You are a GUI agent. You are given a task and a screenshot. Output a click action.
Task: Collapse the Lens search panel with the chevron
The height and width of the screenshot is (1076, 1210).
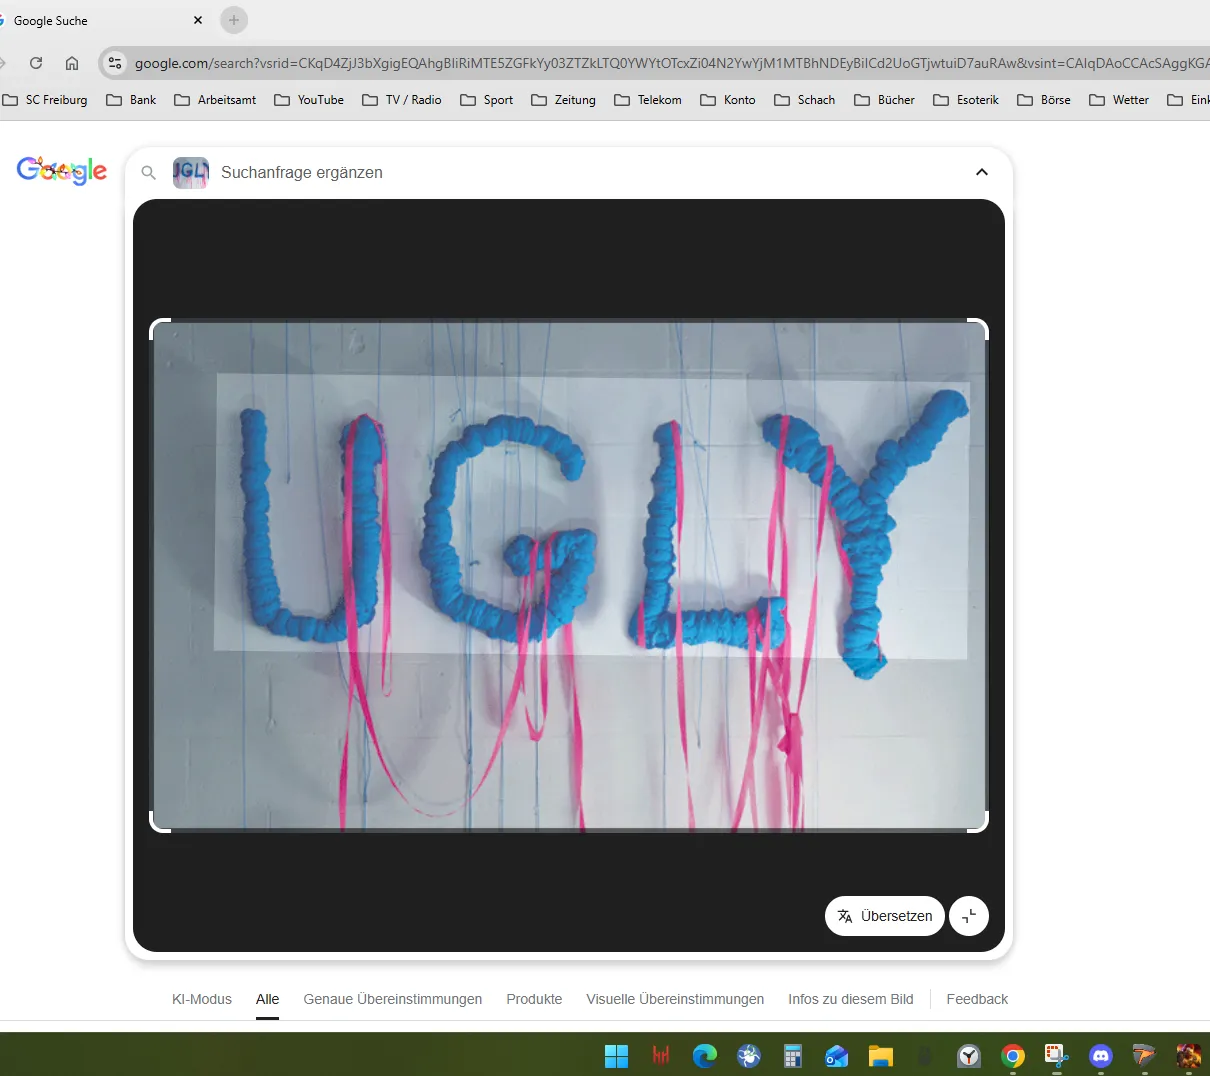coord(982,172)
